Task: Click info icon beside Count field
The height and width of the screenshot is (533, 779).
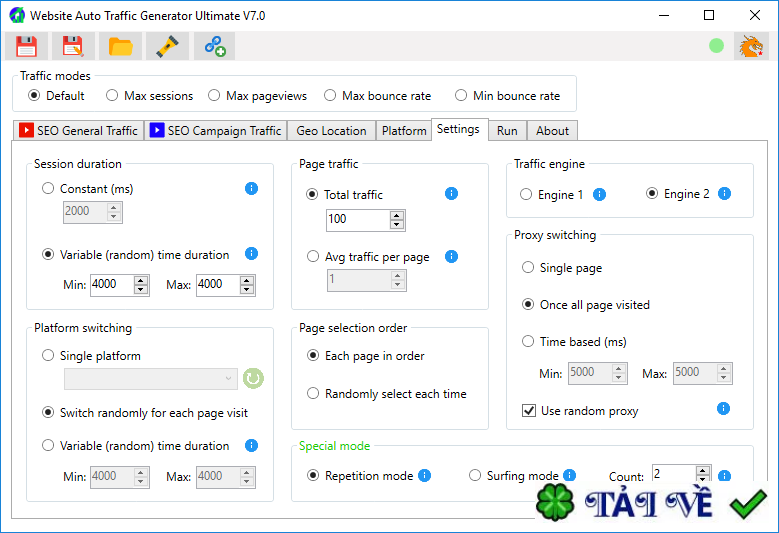Action: tap(724, 475)
